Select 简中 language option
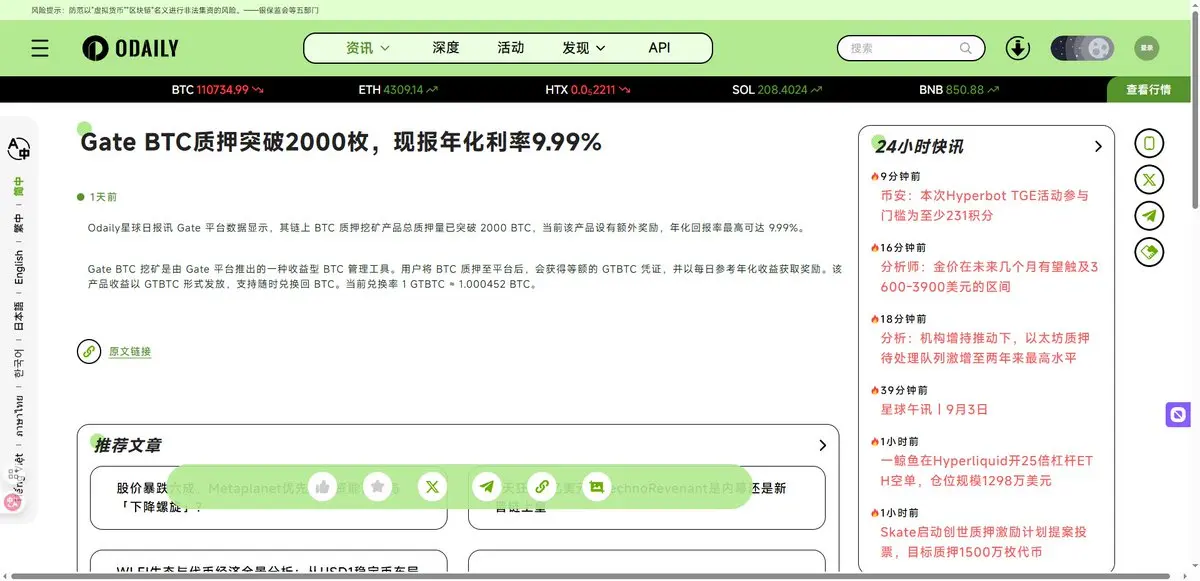This screenshot has height=581, width=1200. [19, 187]
